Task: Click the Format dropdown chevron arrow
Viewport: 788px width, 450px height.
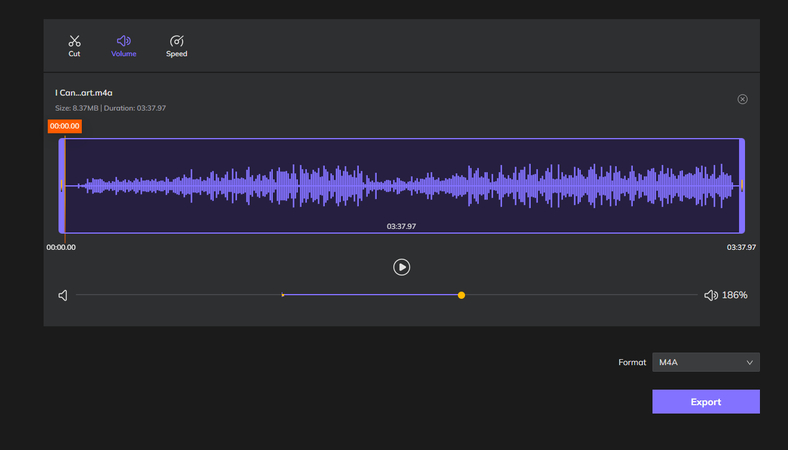Action: 749,362
